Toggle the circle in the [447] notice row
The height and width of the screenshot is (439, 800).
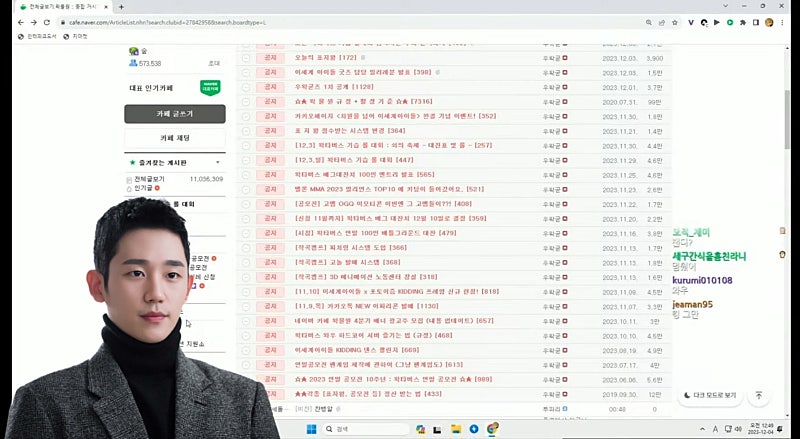click(246, 160)
